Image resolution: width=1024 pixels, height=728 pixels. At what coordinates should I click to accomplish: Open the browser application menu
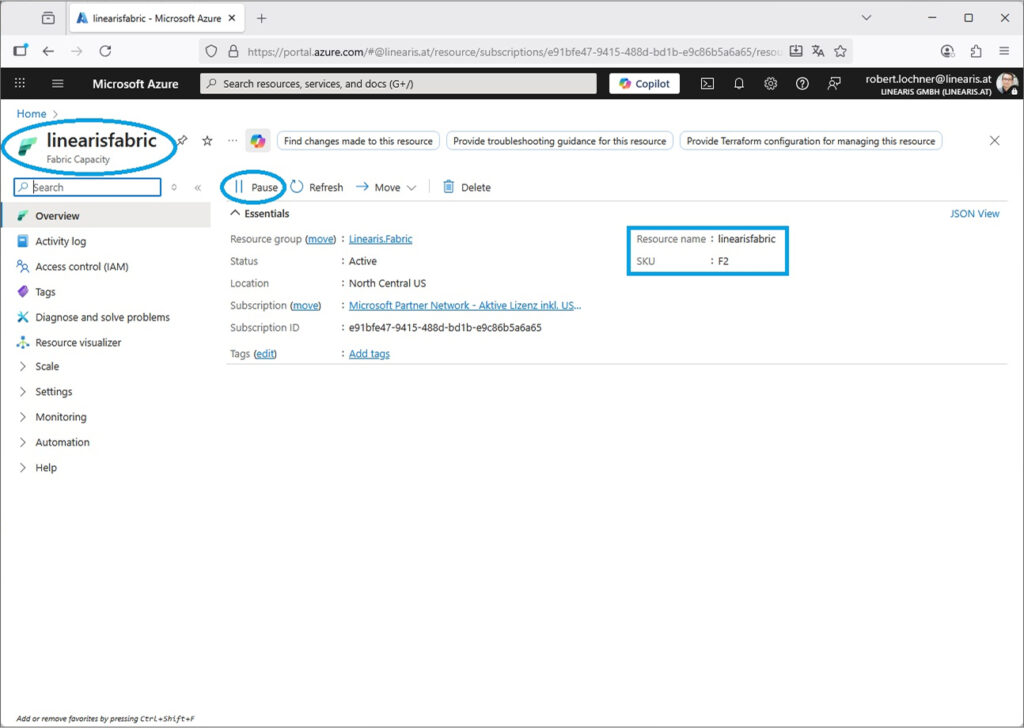point(1004,51)
